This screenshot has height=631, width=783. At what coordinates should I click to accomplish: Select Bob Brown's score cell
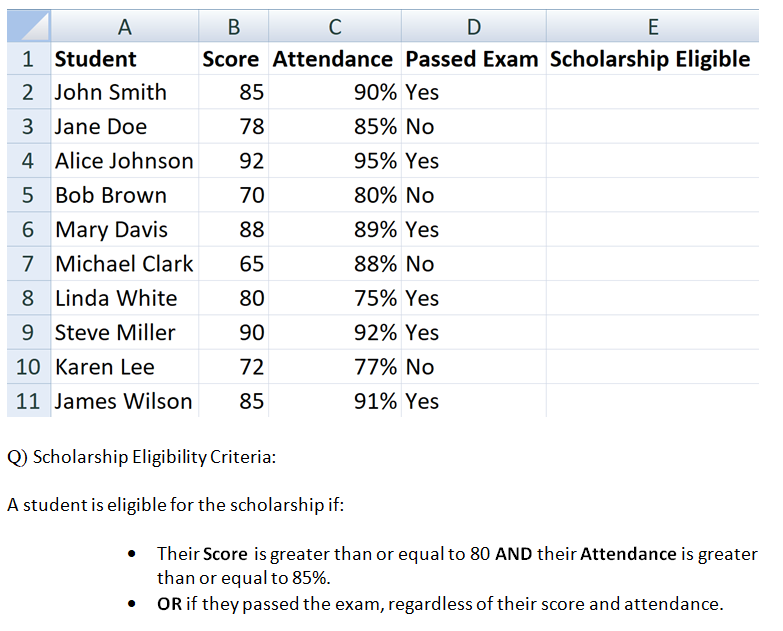pos(233,195)
